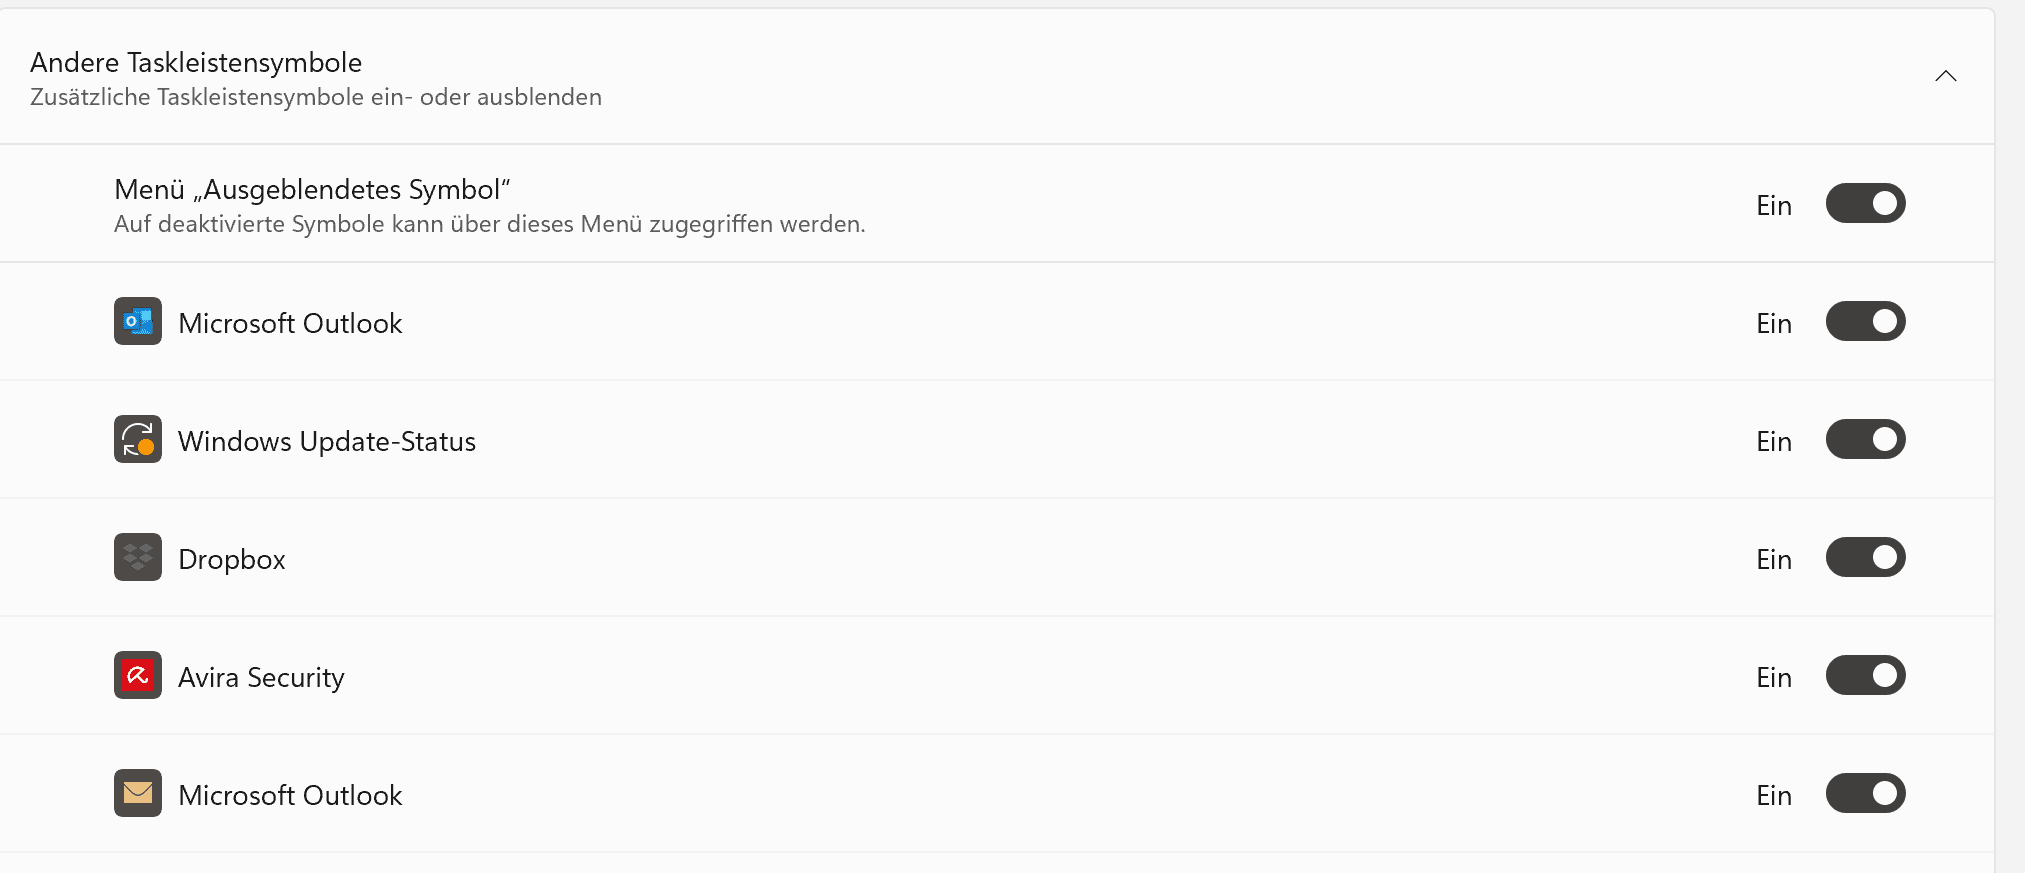Click the "Windows Update-Status" label

coord(327,441)
